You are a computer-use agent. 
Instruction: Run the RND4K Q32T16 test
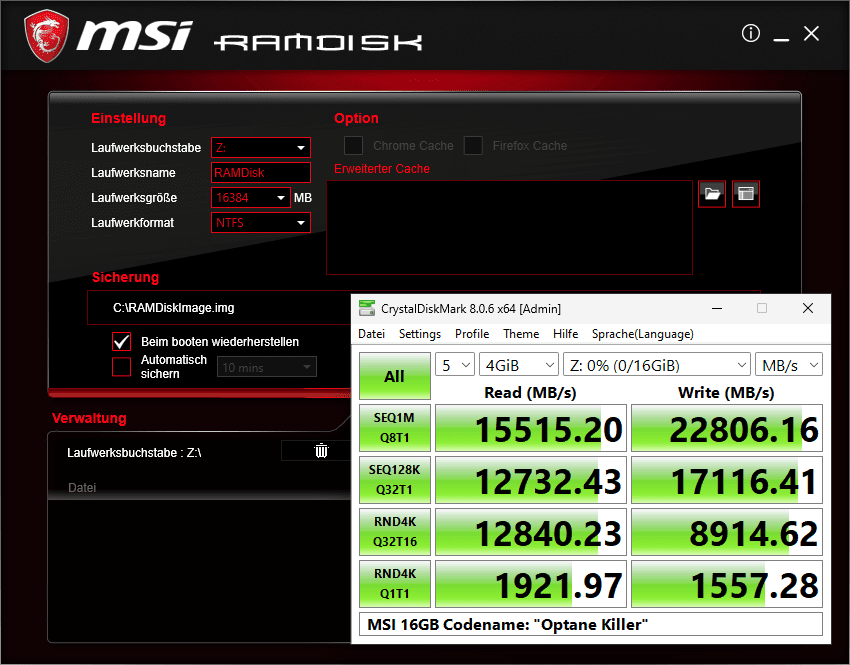395,532
